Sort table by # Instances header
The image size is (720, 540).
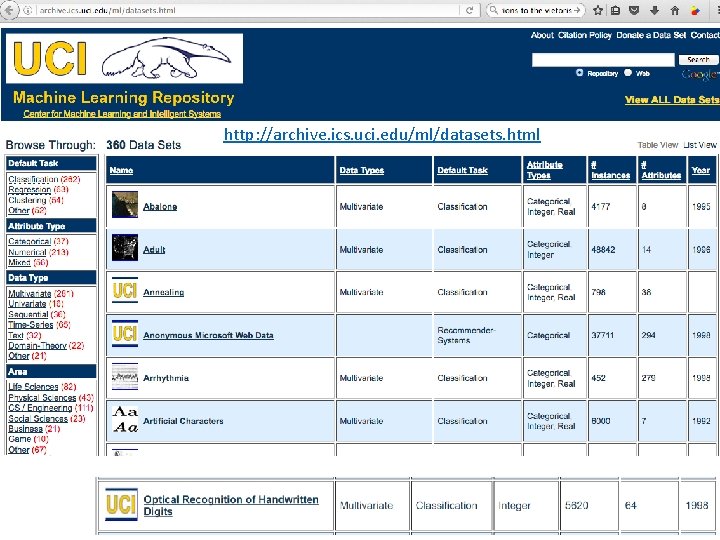611,170
